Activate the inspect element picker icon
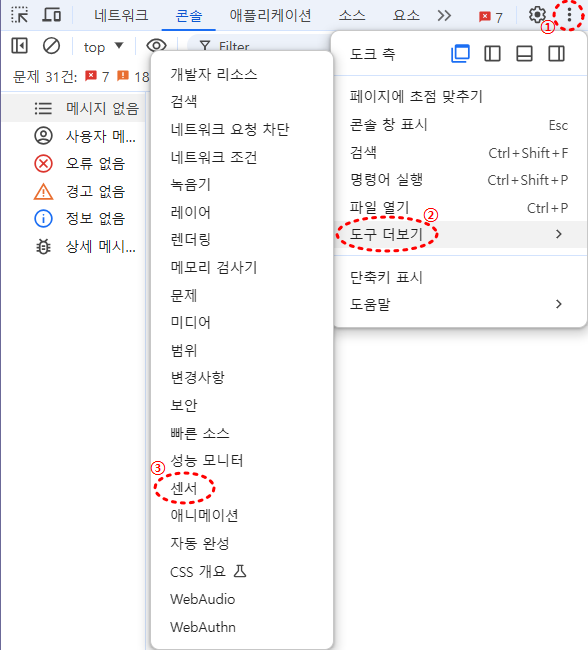The image size is (588, 650). 19,15
